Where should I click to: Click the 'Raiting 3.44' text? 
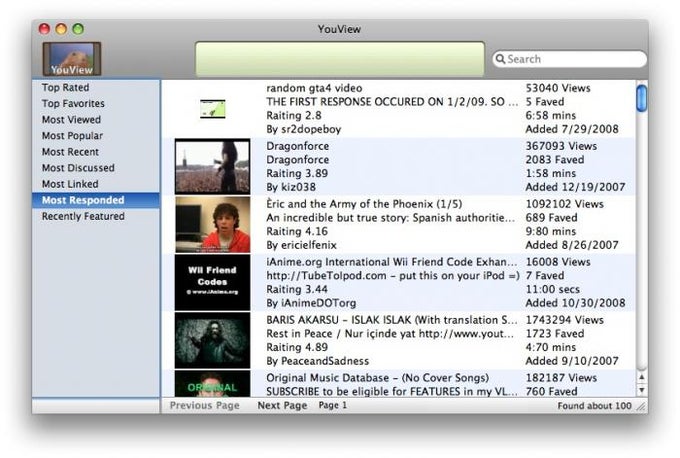(297, 289)
